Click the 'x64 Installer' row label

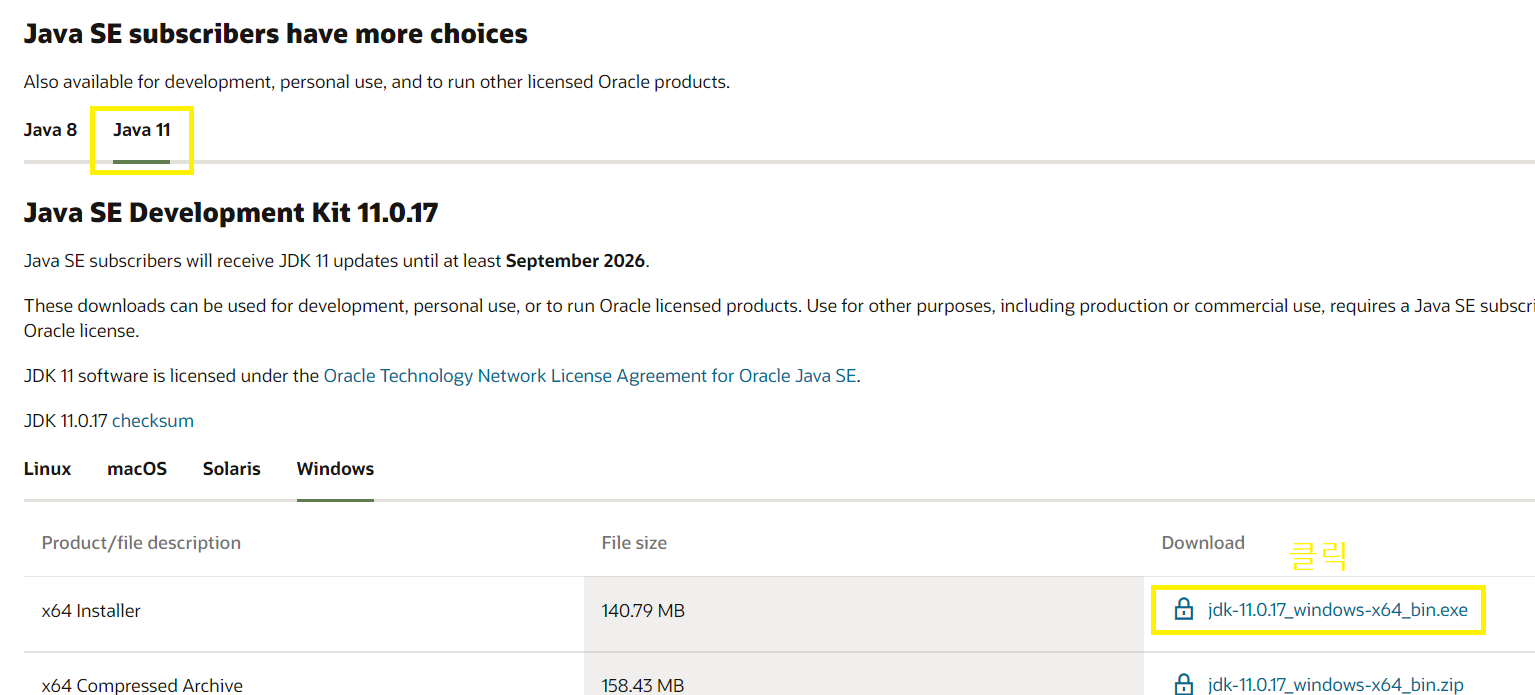[91, 610]
